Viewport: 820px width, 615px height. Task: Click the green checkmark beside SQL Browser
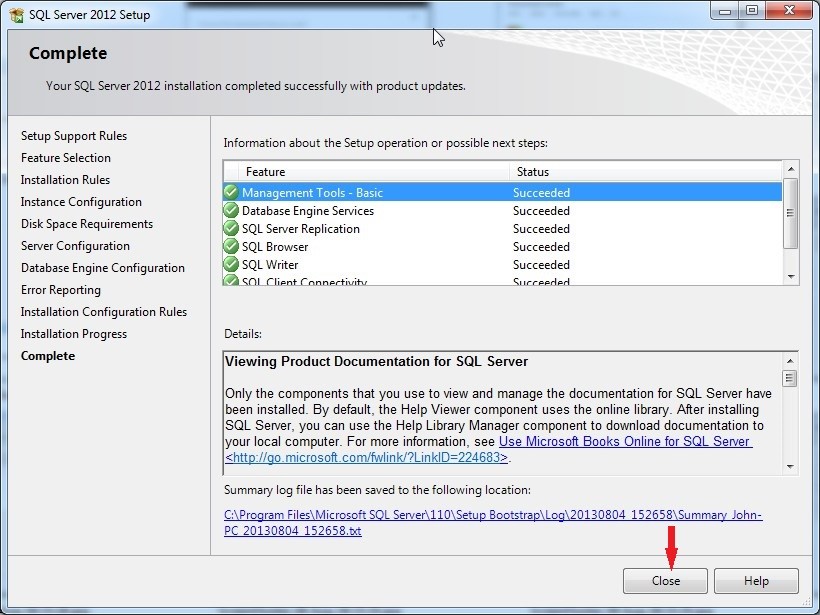(231, 247)
